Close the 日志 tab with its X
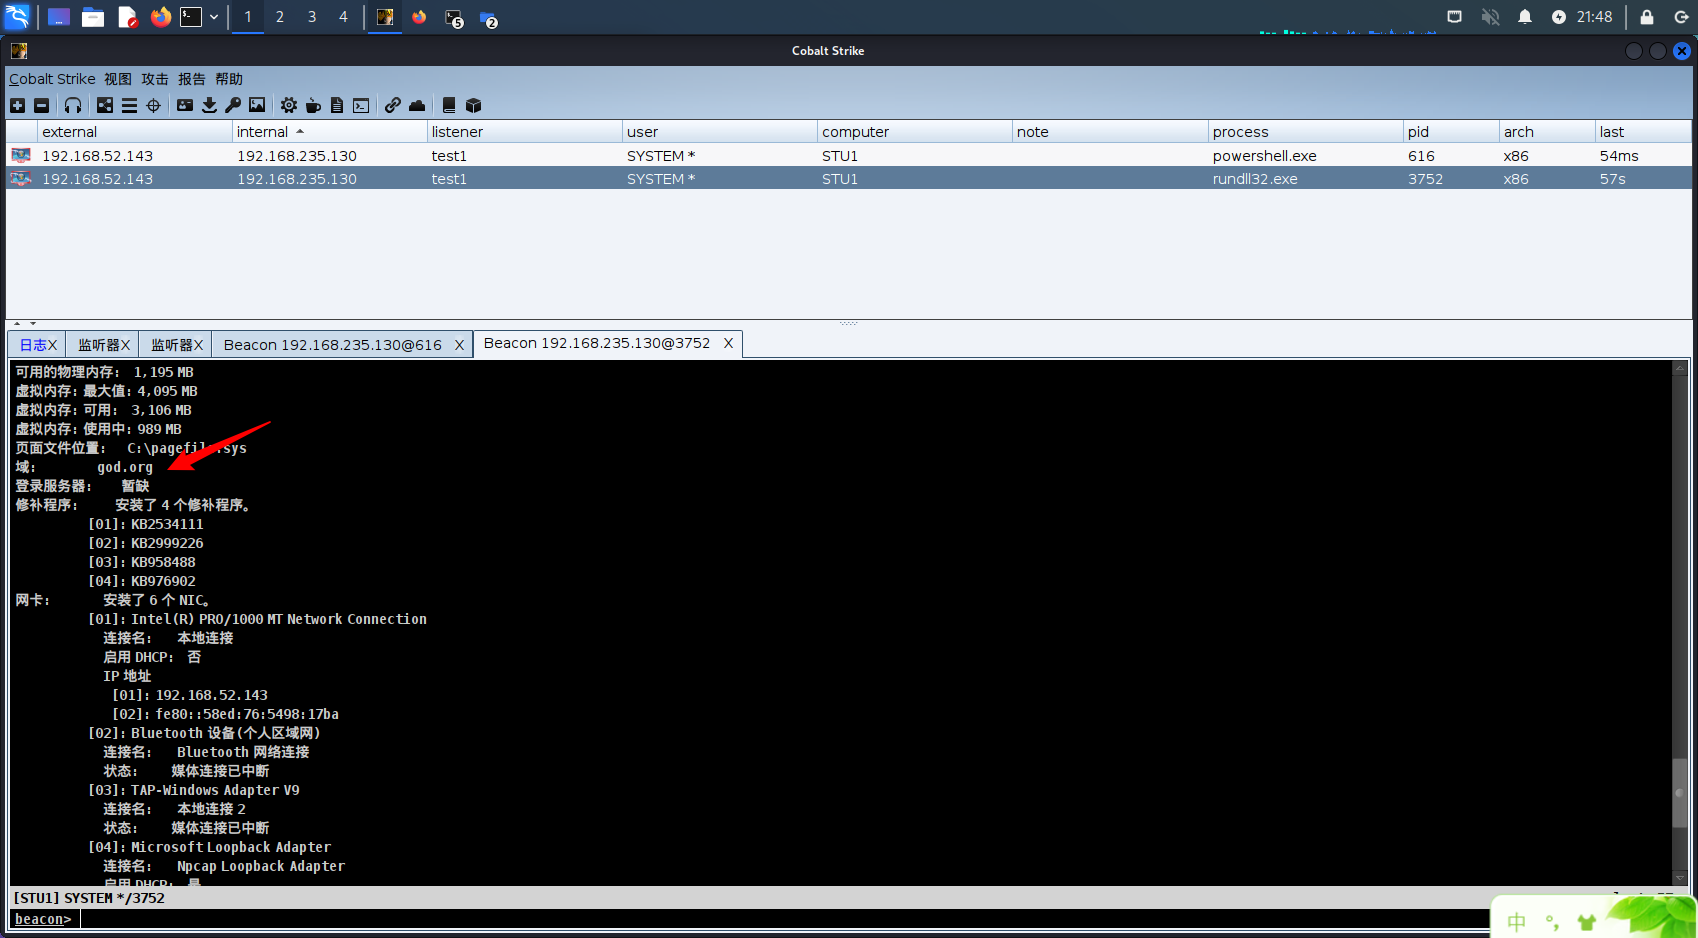 [53, 345]
